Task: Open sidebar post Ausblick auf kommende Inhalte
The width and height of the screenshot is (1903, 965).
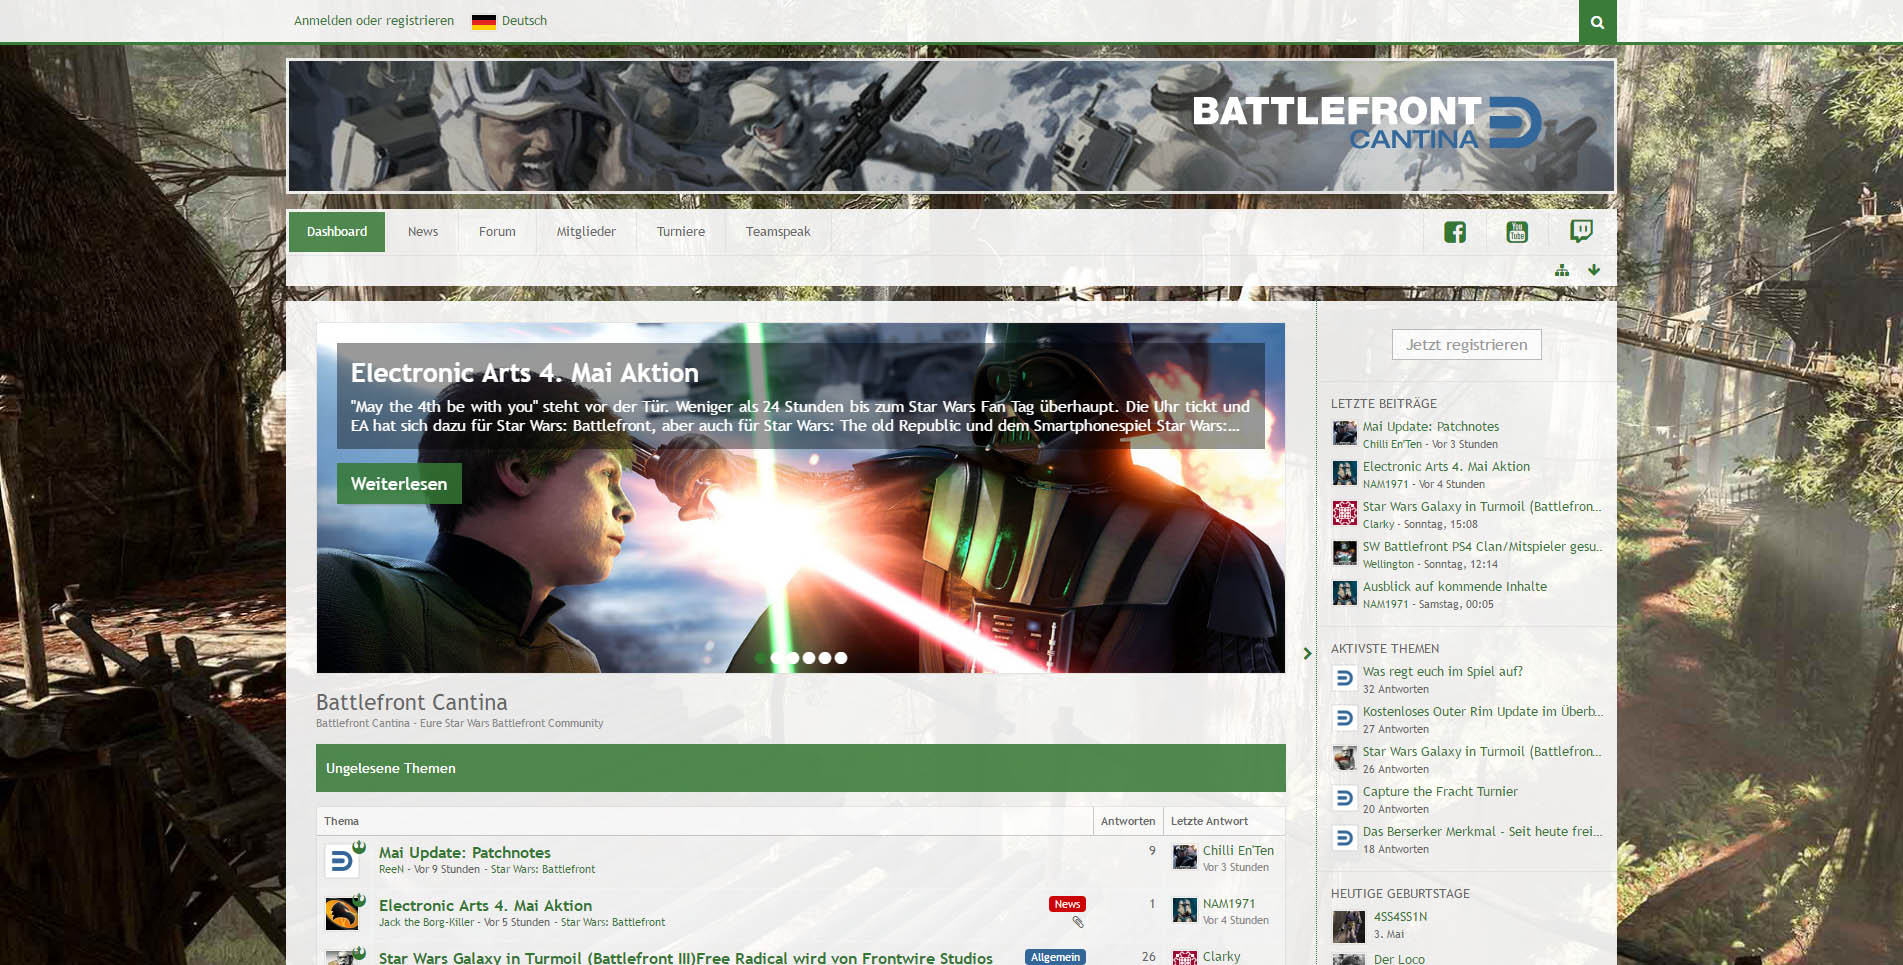Action: tap(1455, 587)
